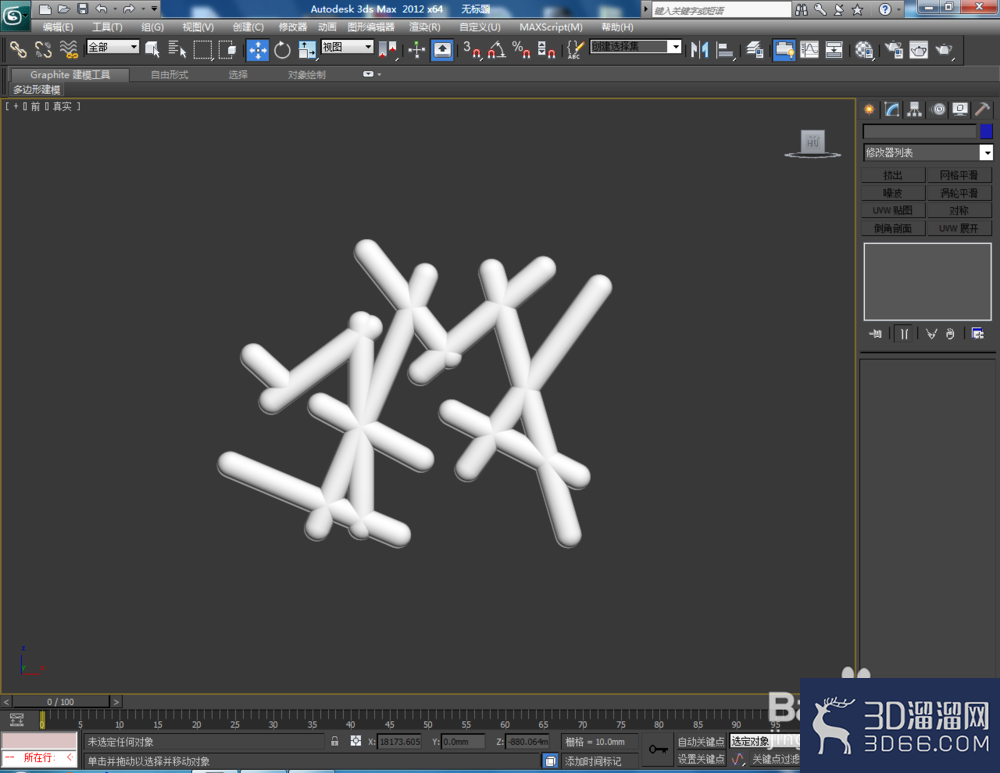Click the 挤出 modifier button
Screen dimensions: 1000x773
tap(893, 175)
